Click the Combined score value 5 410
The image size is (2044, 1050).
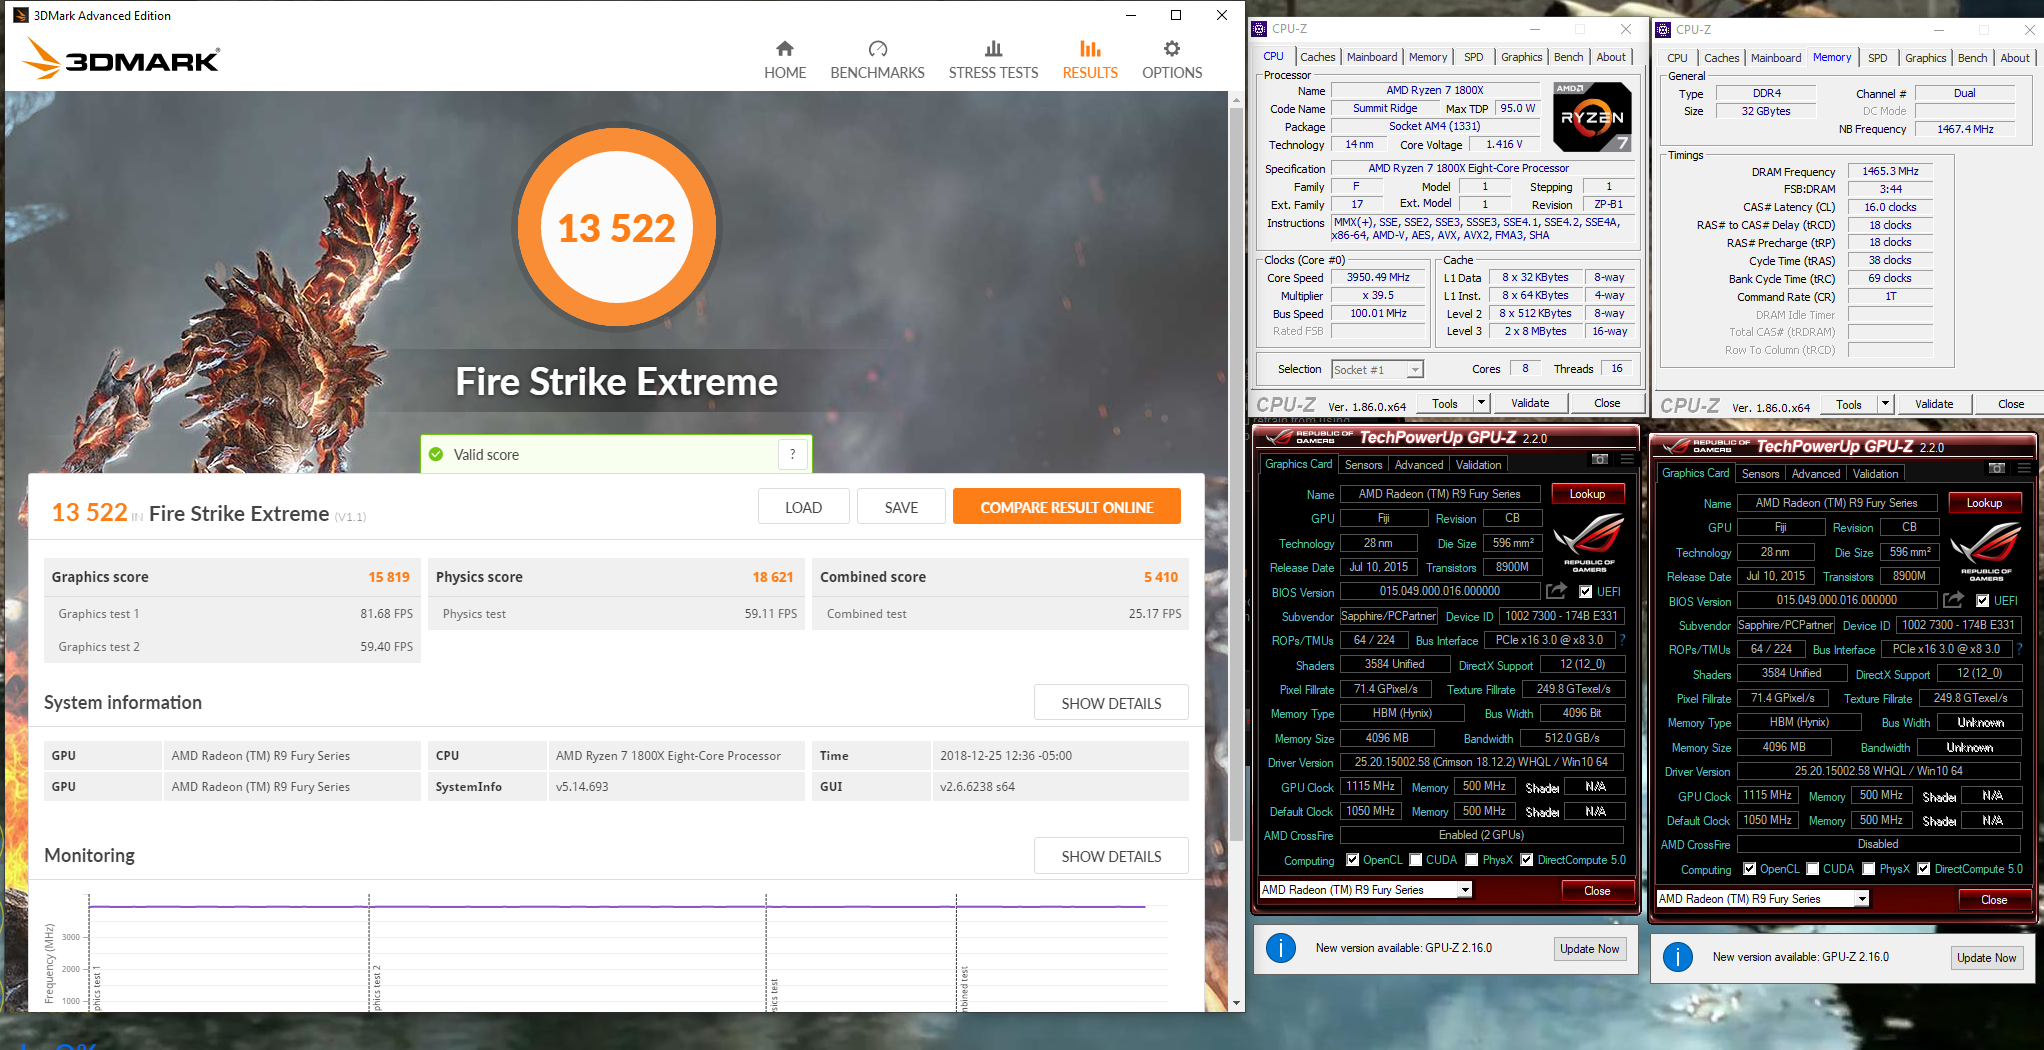1161,577
